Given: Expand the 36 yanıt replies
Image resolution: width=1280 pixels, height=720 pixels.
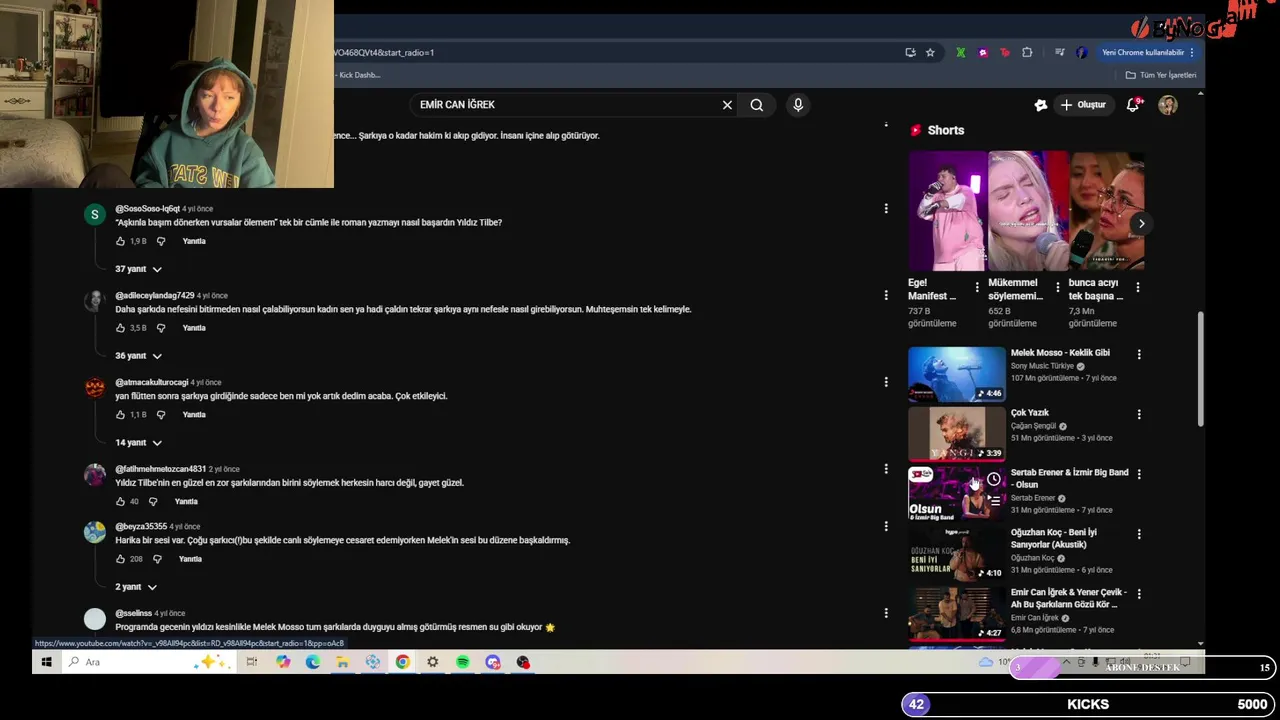Looking at the screenshot, I should (x=138, y=356).
